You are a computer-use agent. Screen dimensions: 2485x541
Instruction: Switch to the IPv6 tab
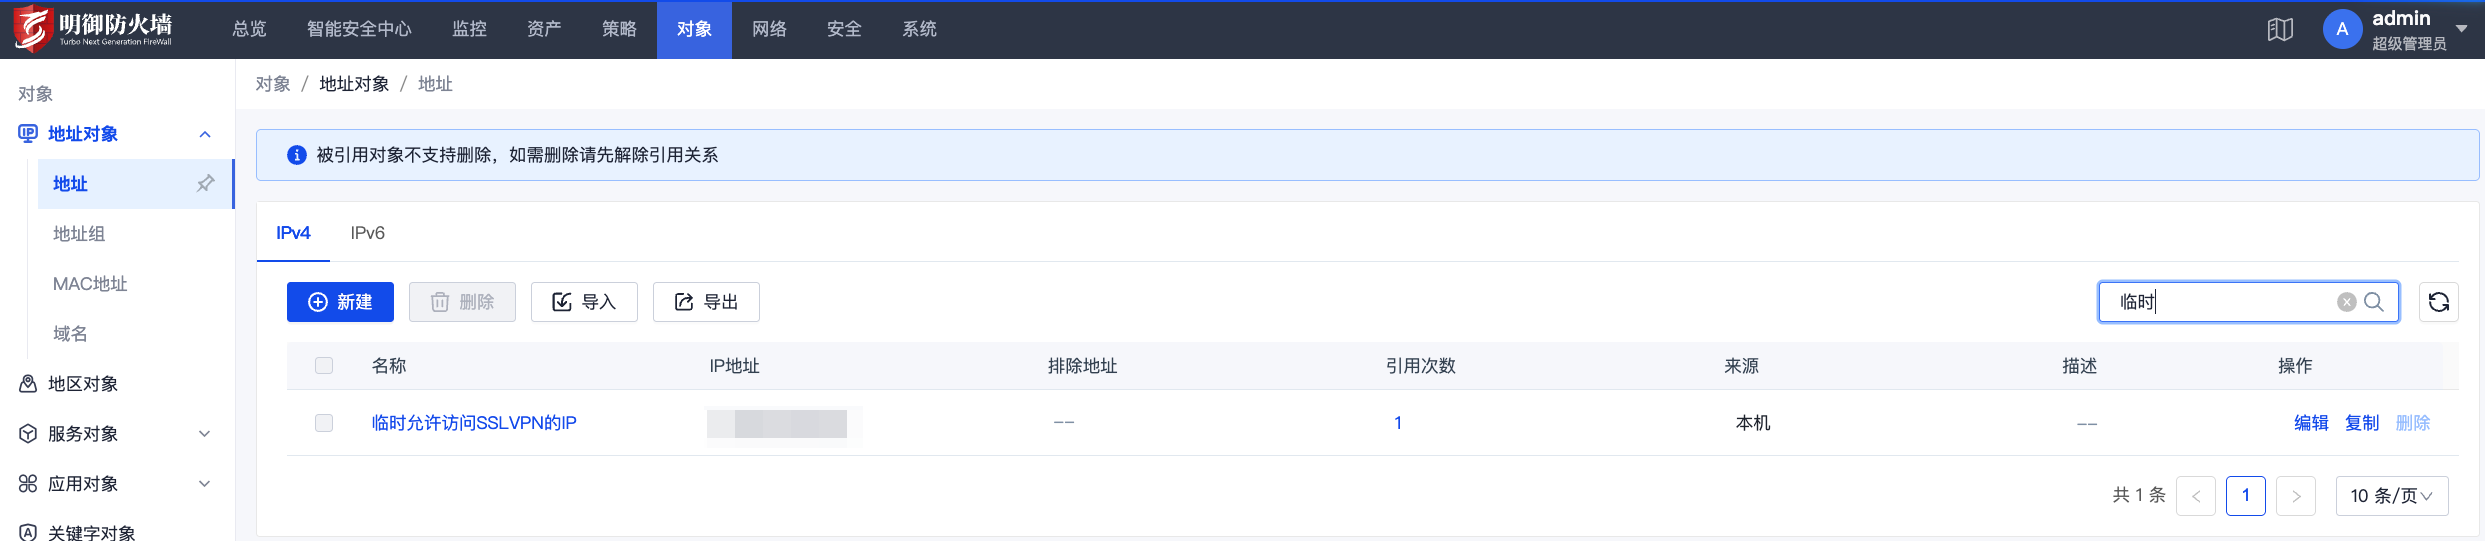(x=367, y=233)
